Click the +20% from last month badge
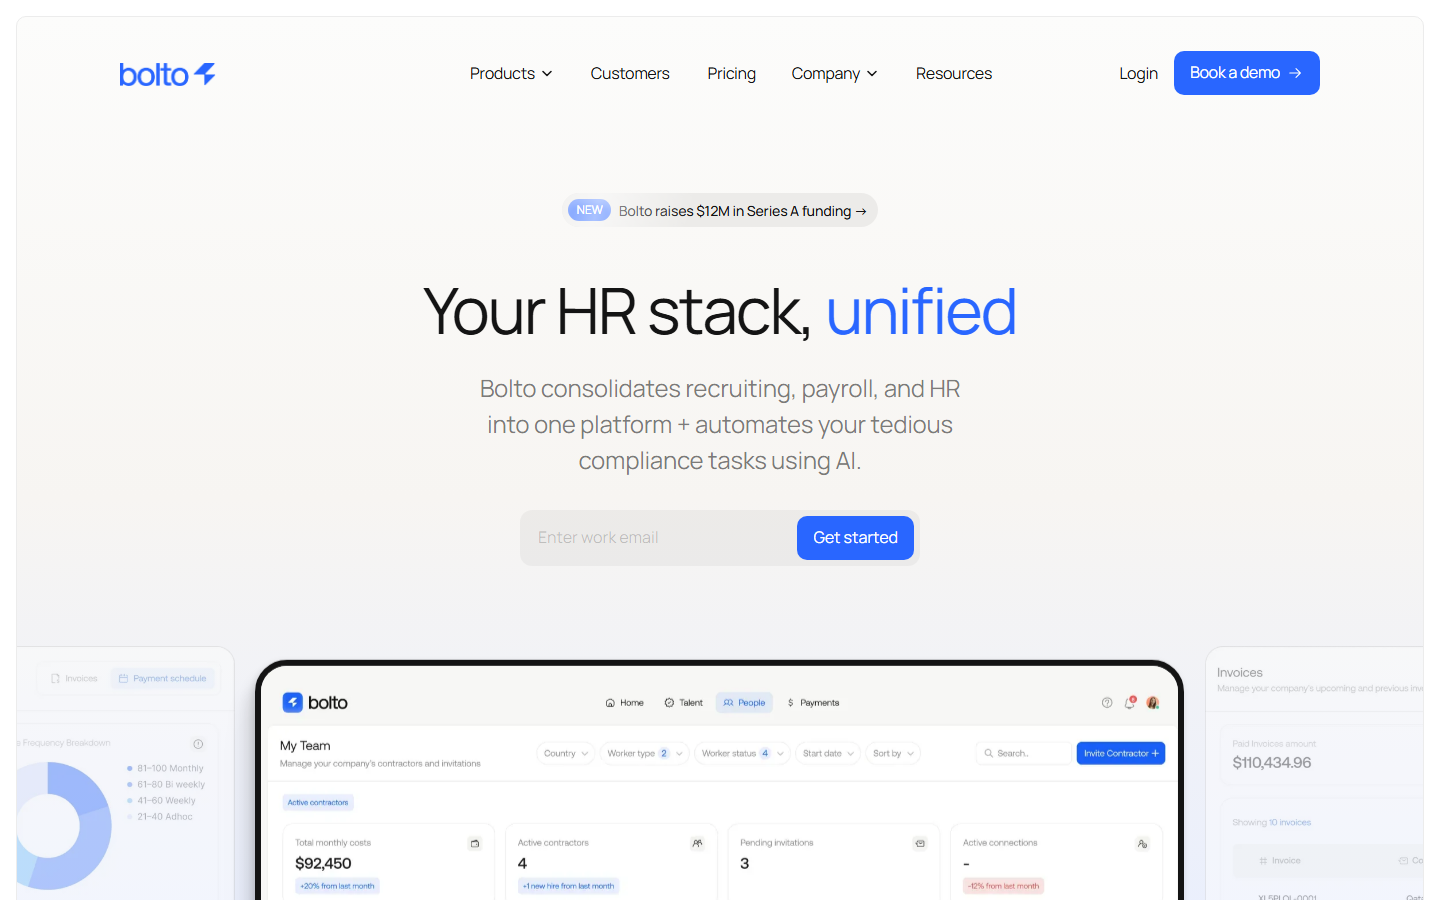 337,886
